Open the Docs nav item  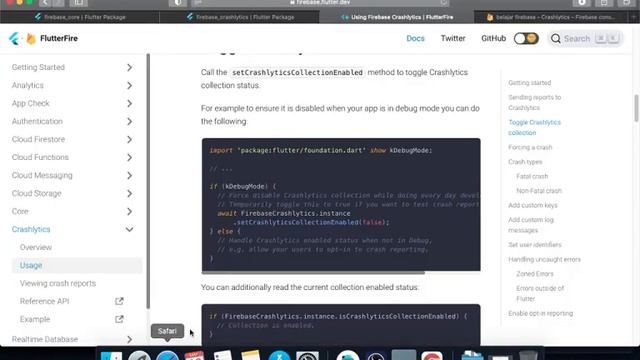coord(416,38)
